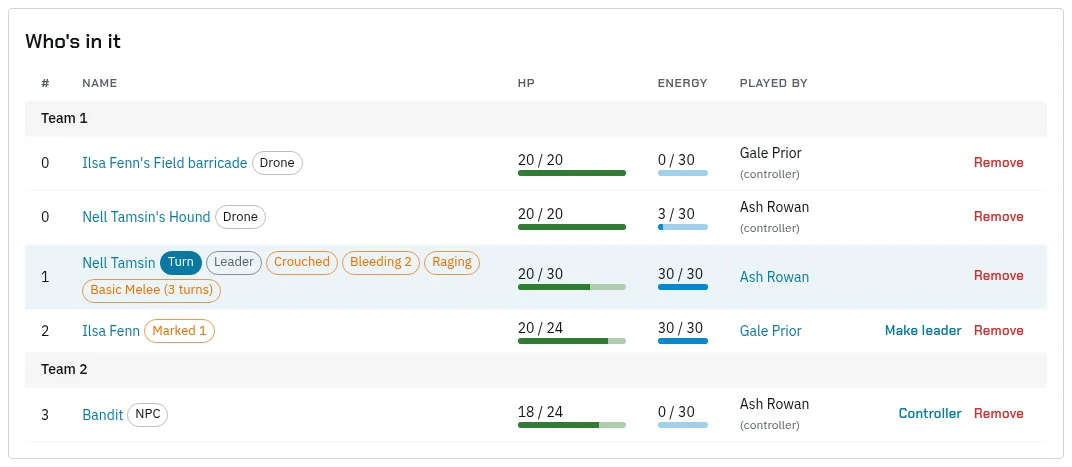
Task: Make Ilsa Fenn the leader
Action: coord(923,331)
